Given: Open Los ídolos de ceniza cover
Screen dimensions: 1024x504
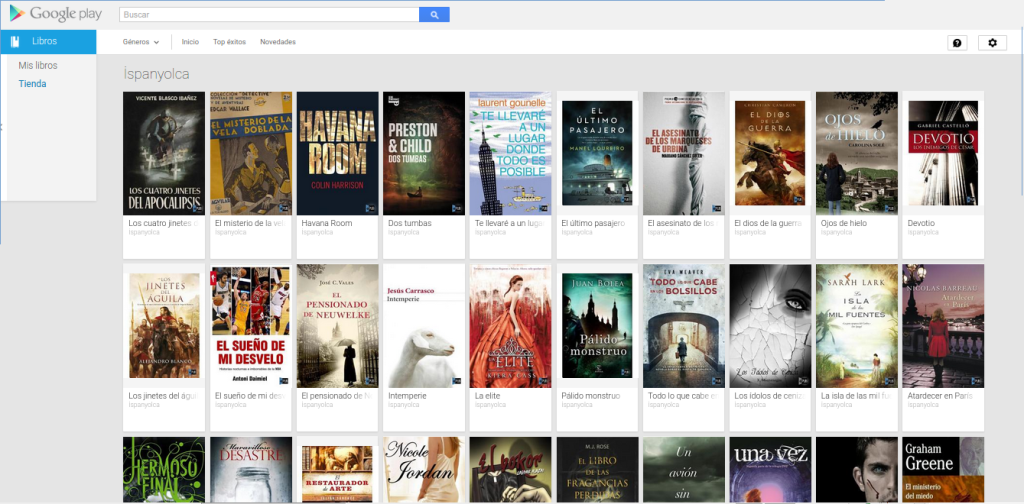Looking at the screenshot, I should (770, 326).
